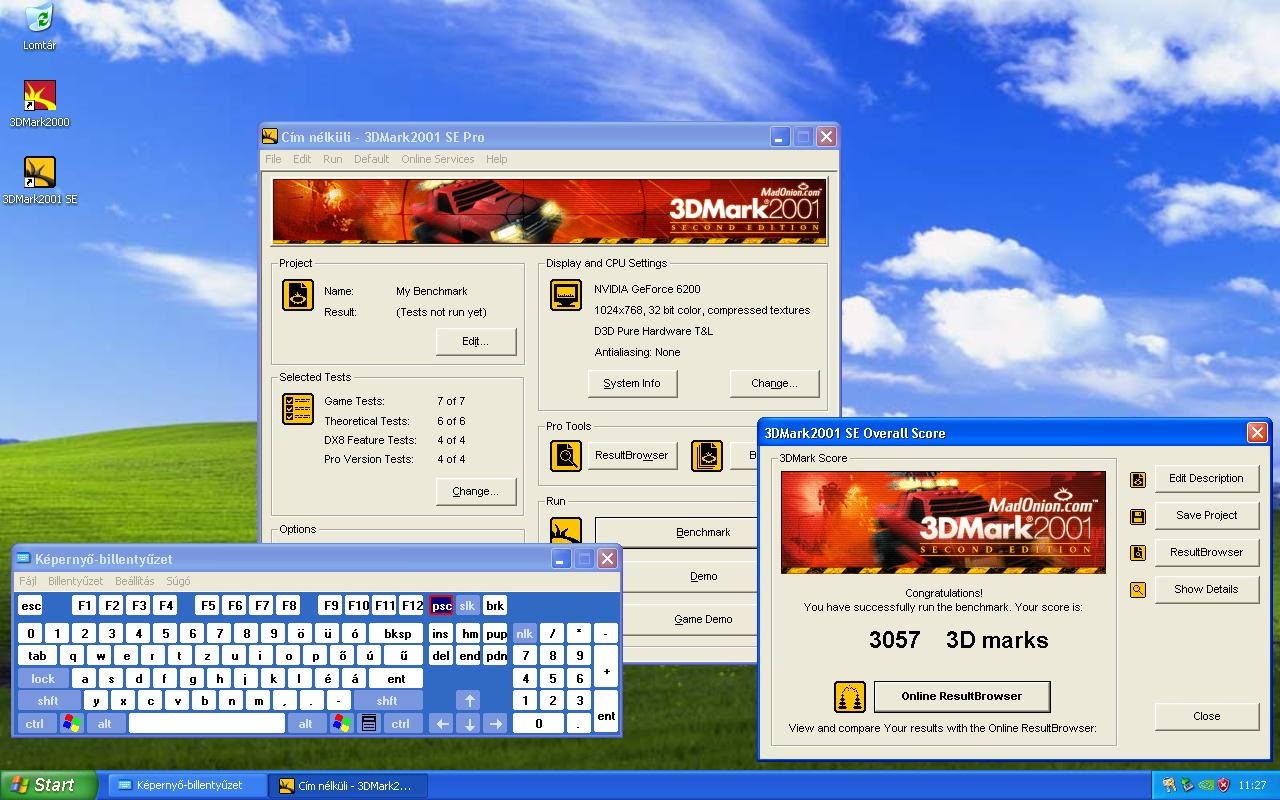Toggle the left ctrl key on the keyboard
Viewport: 1280px width, 800px height.
(35, 723)
